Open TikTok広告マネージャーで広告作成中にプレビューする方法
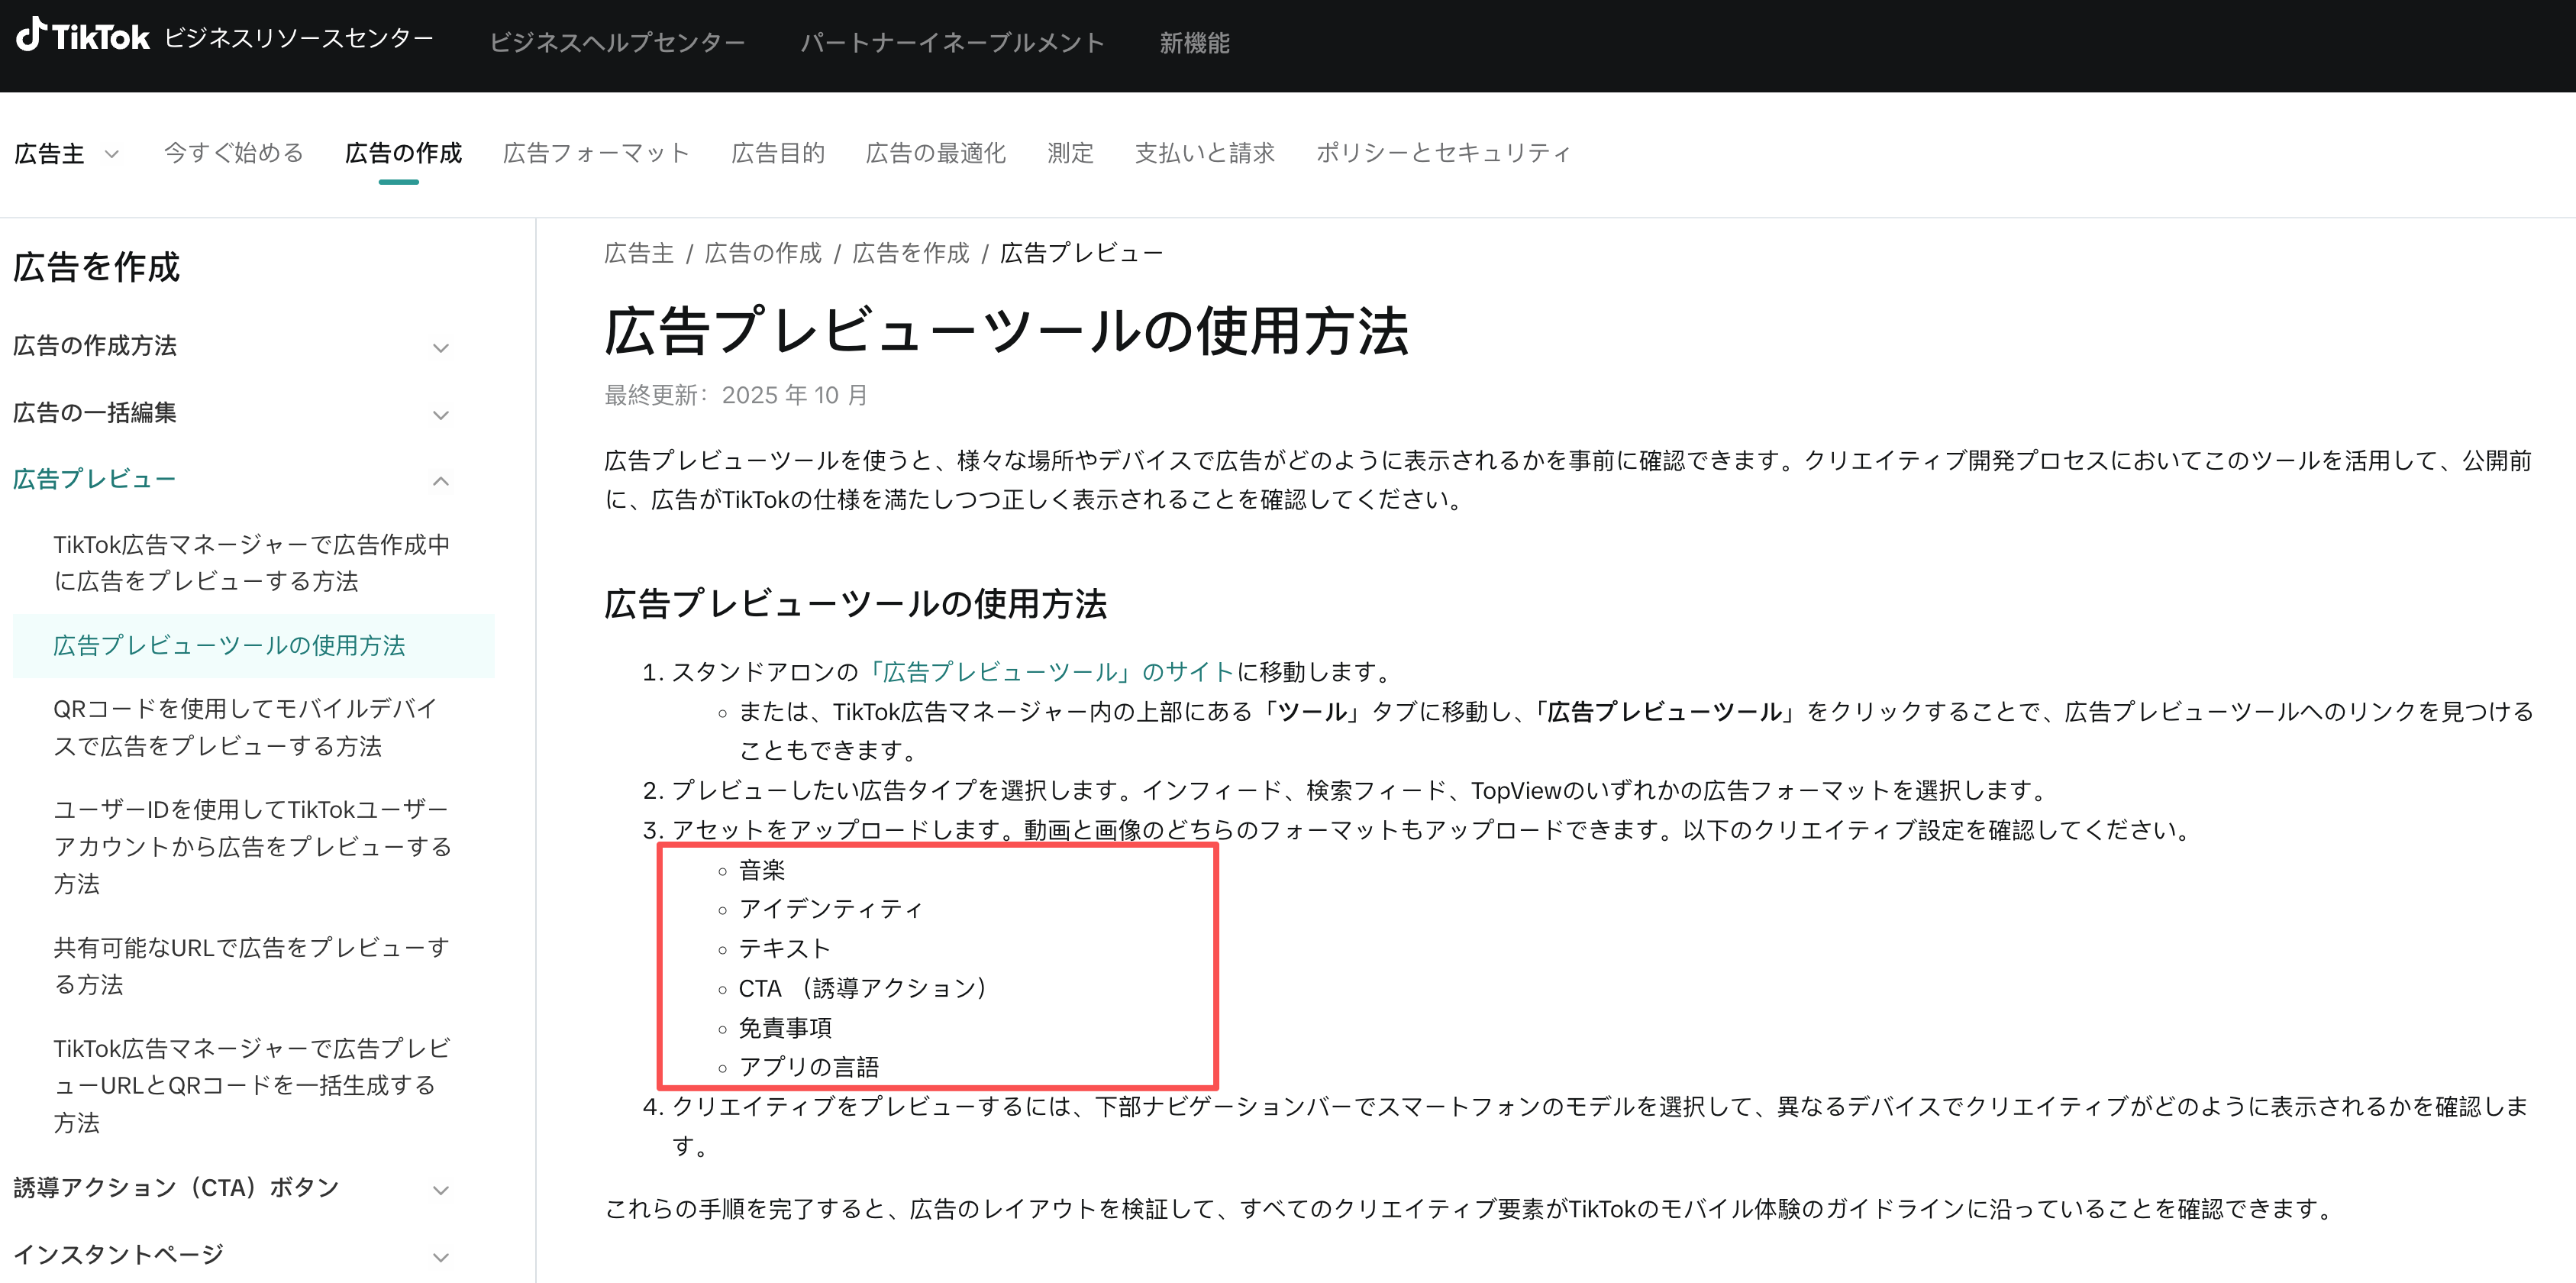This screenshot has height=1283, width=2576. tap(252, 563)
